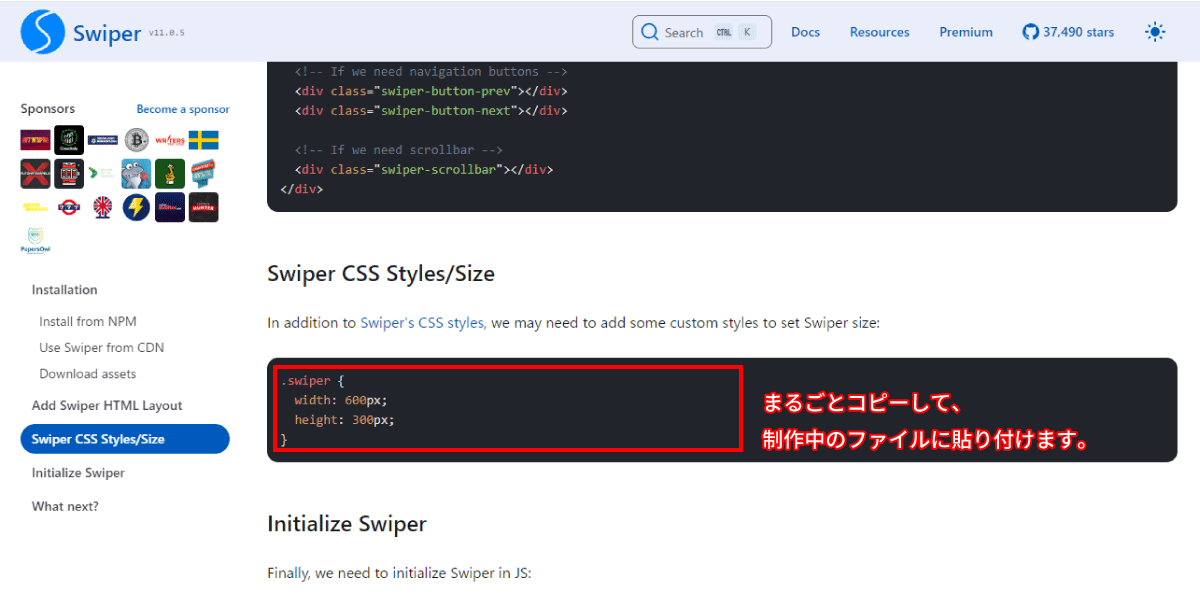Open the teal ribbon badge sponsor logo
The height and width of the screenshot is (600, 1200).
(x=204, y=174)
